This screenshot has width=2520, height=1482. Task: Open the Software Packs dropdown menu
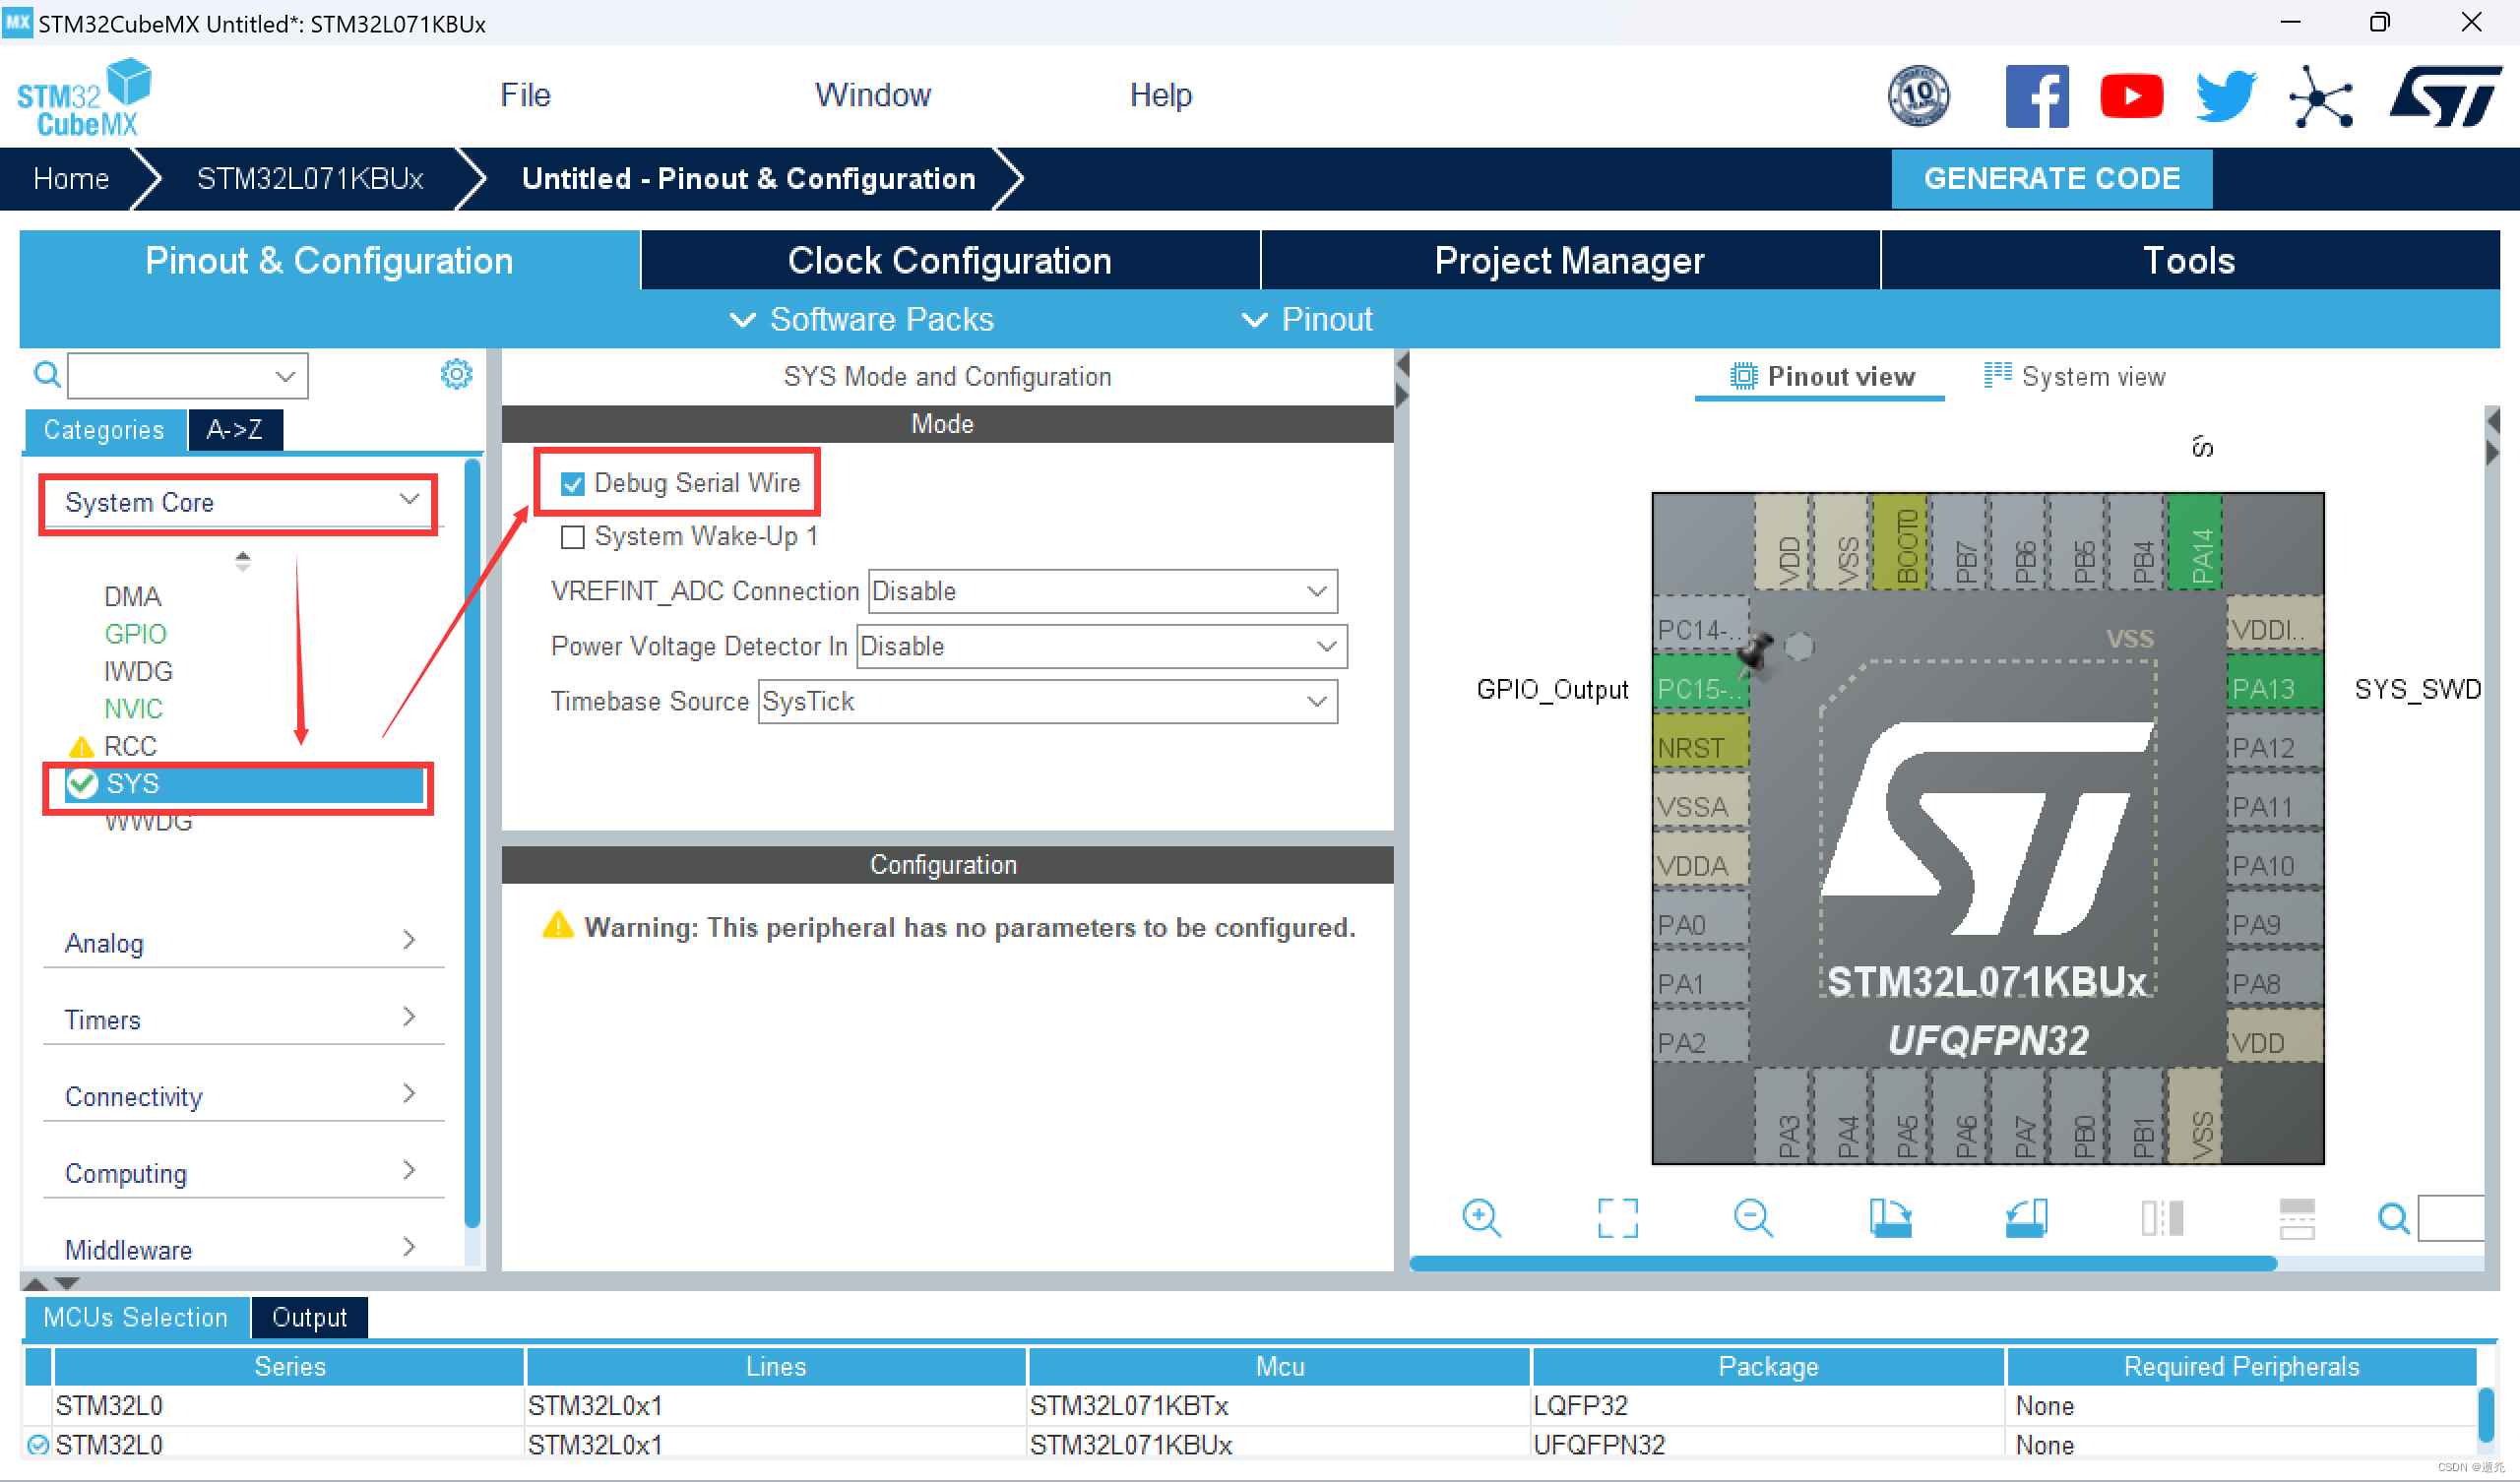coord(862,319)
